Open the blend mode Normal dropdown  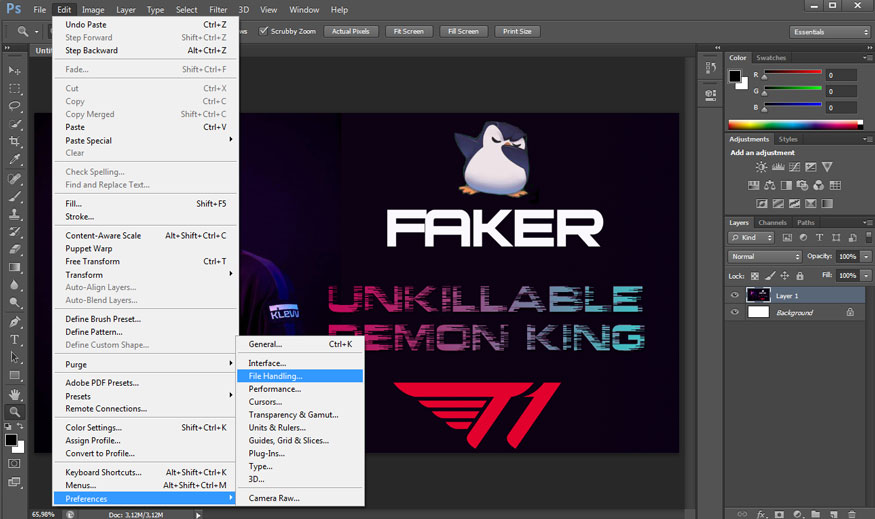pyautogui.click(x=765, y=257)
